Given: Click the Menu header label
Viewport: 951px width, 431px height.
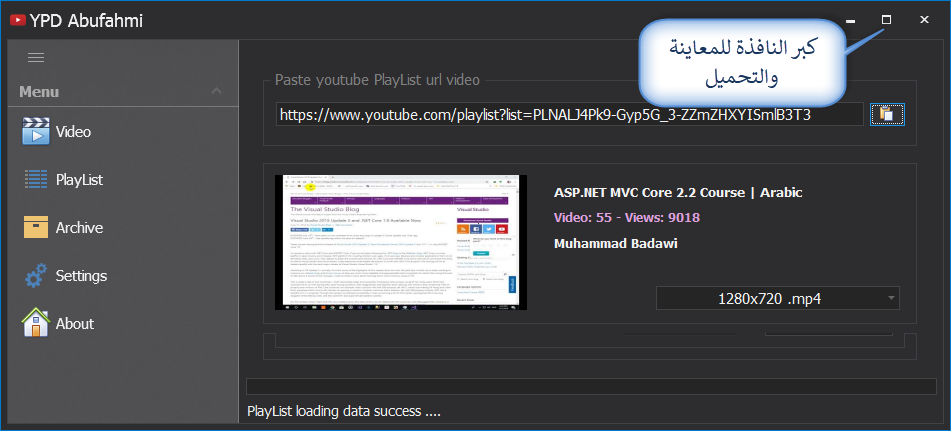Looking at the screenshot, I should (x=39, y=92).
